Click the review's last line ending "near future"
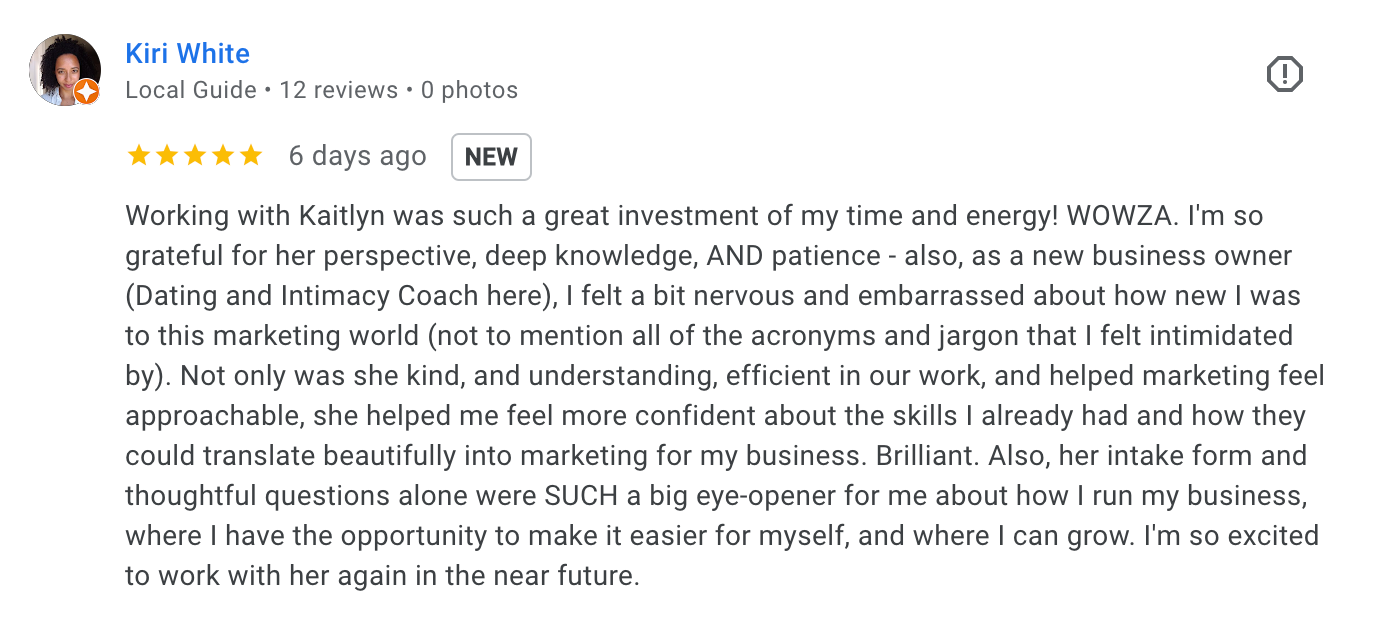1374x620 pixels. (x=382, y=576)
